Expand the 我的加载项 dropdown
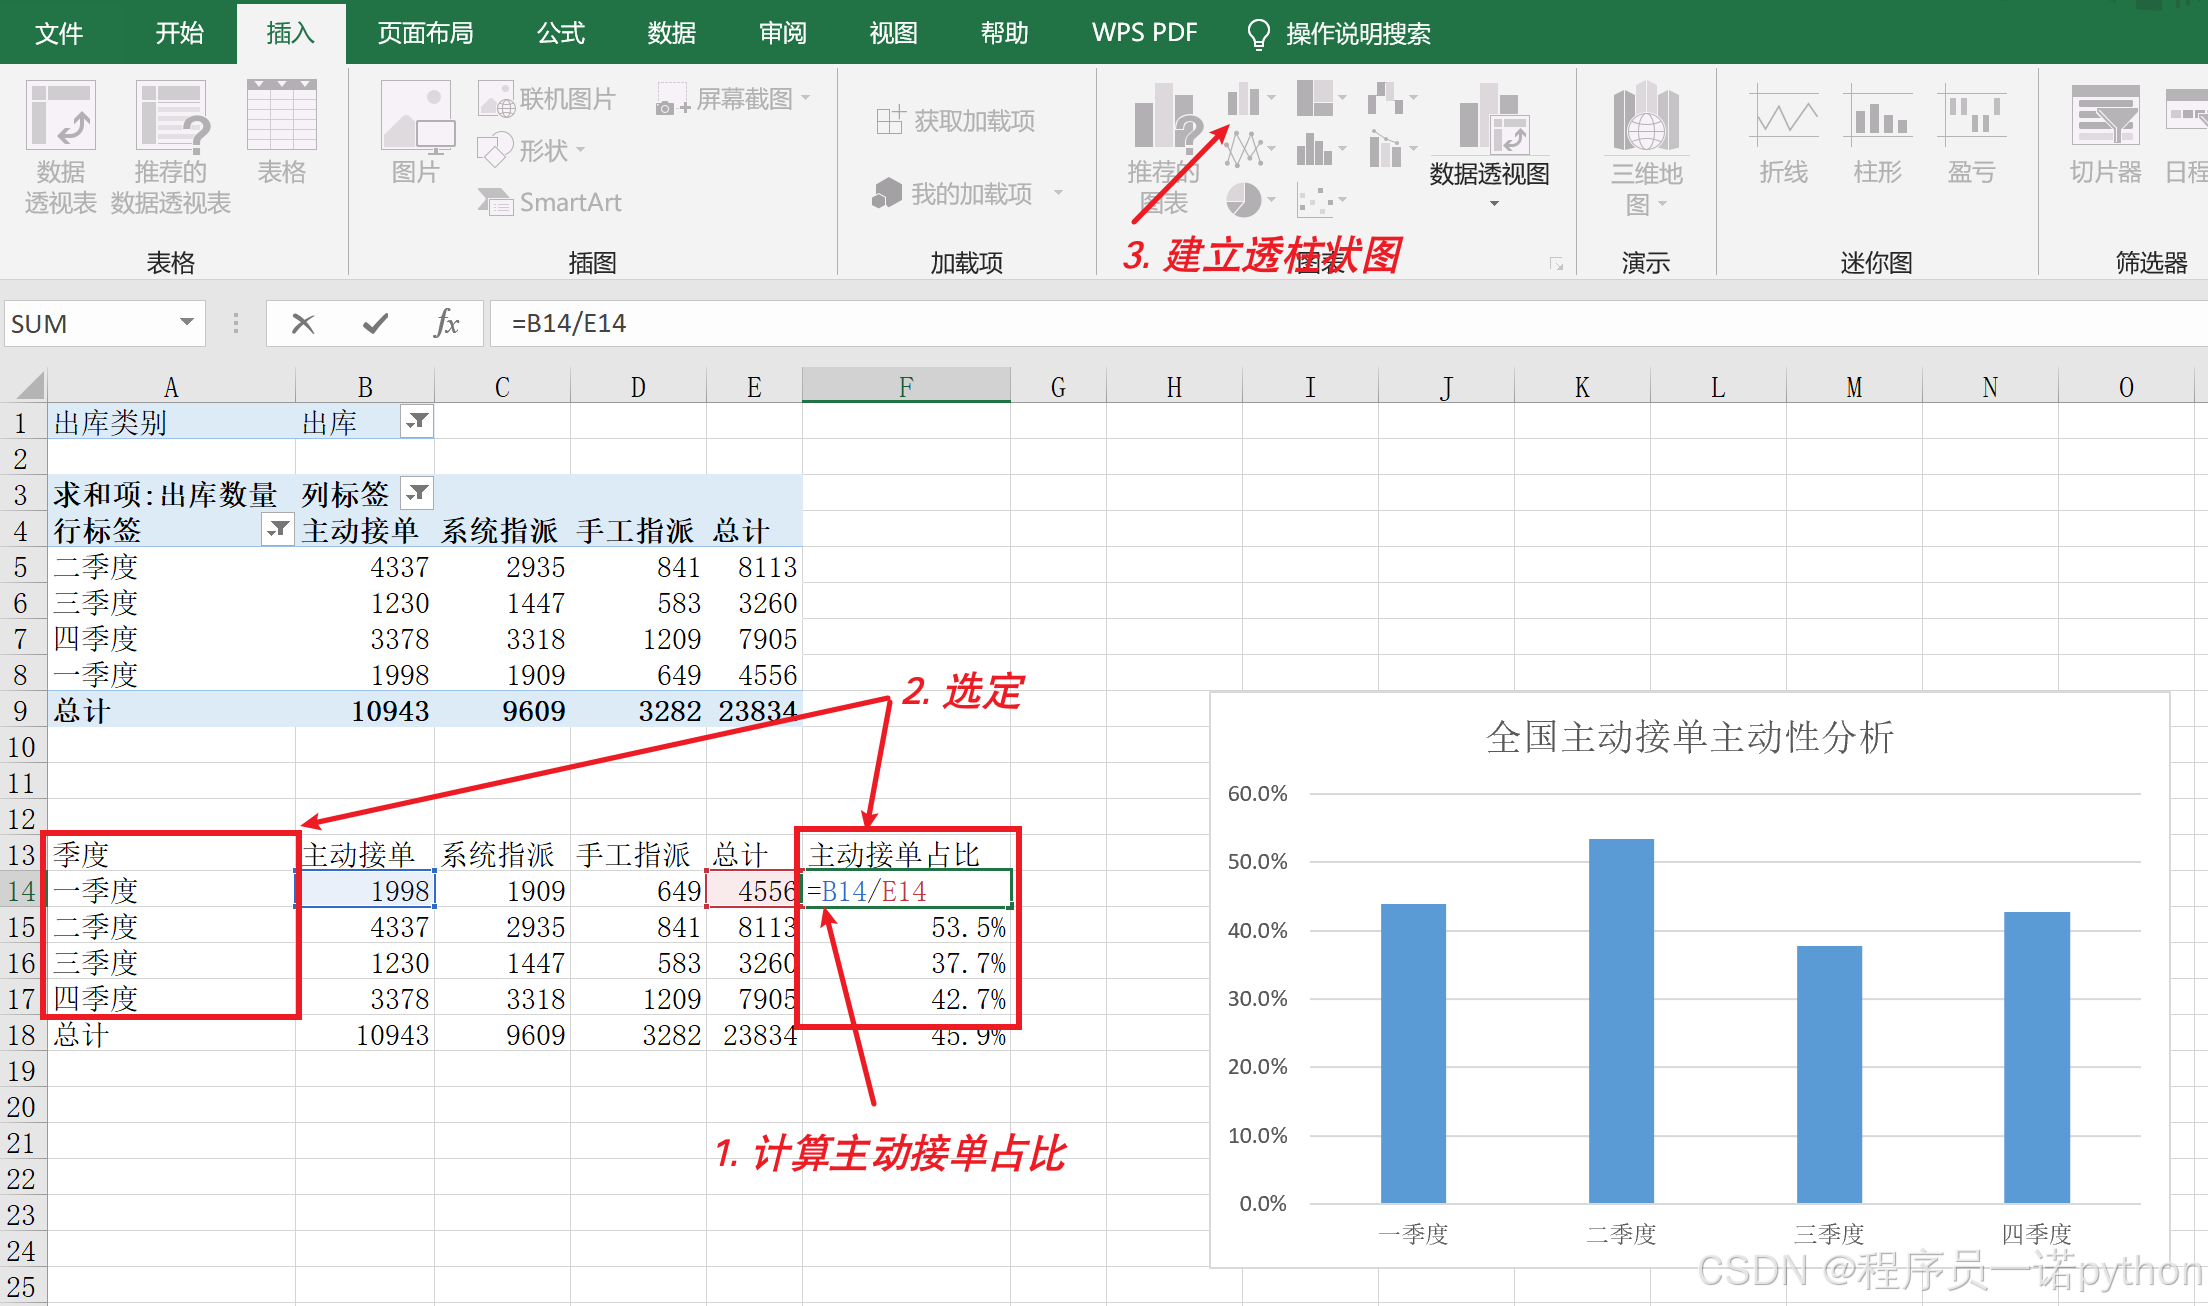 tap(1058, 193)
